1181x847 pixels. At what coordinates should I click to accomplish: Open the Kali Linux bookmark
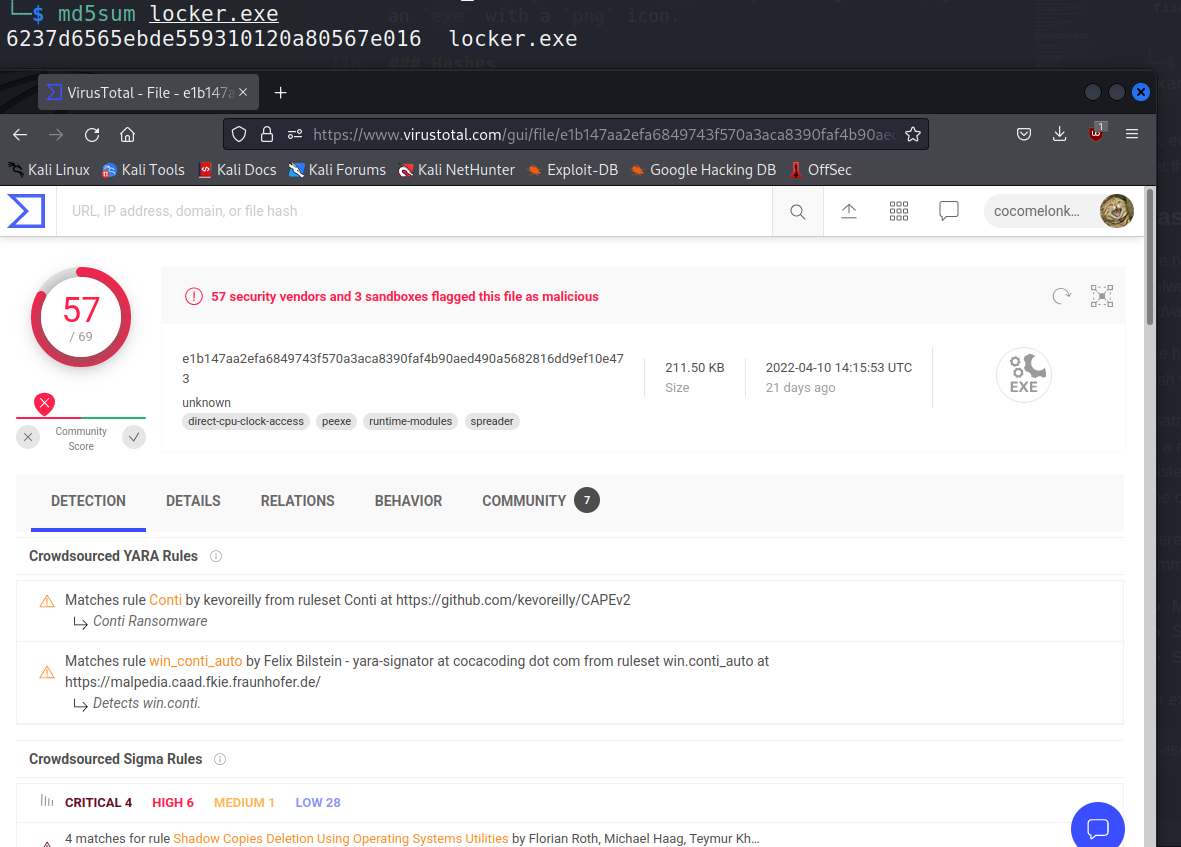pos(50,170)
